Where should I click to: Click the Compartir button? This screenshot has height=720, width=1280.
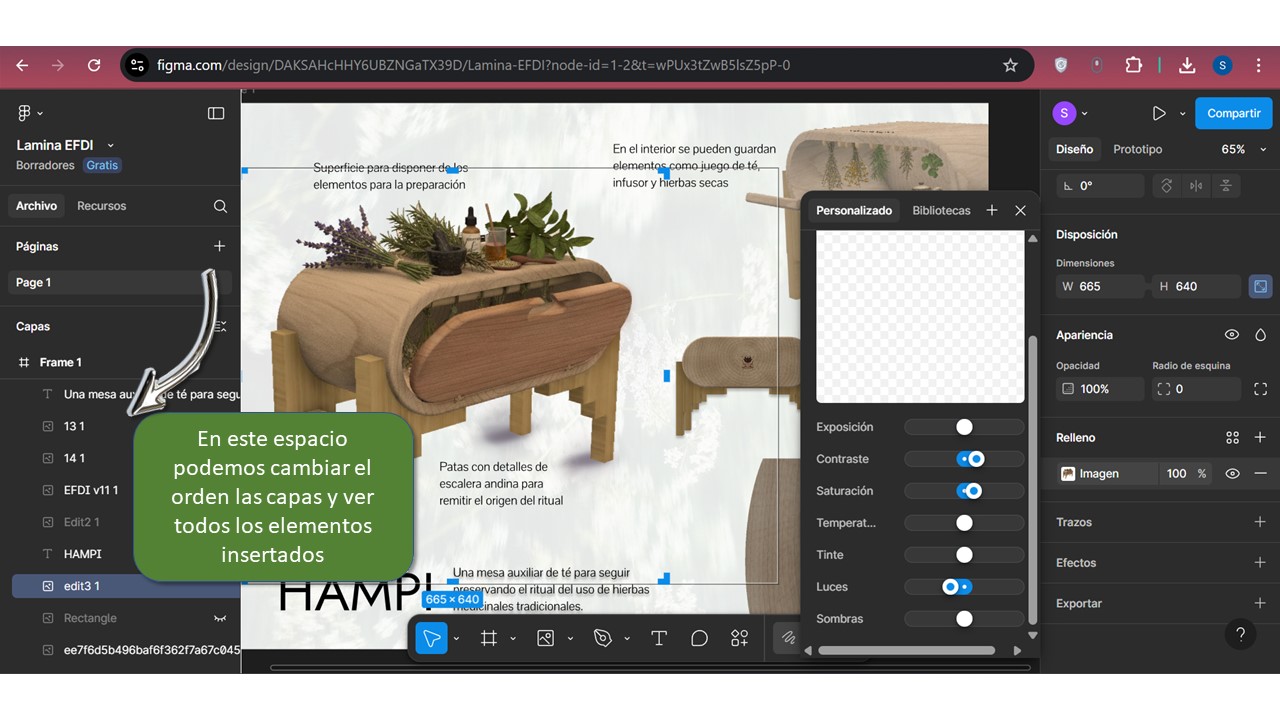point(1233,113)
